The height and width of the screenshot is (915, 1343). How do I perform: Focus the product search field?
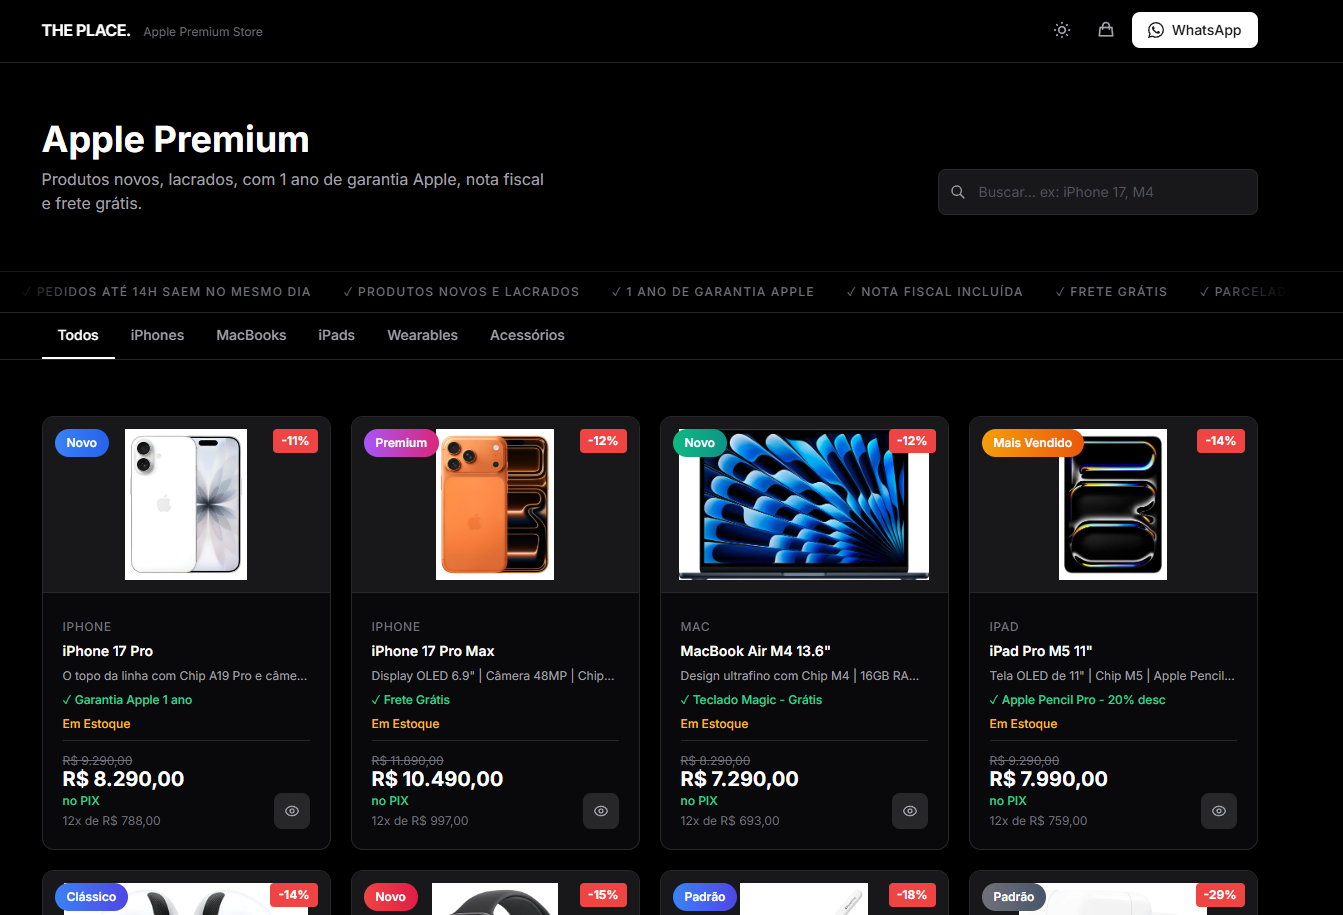pyautogui.click(x=1097, y=192)
